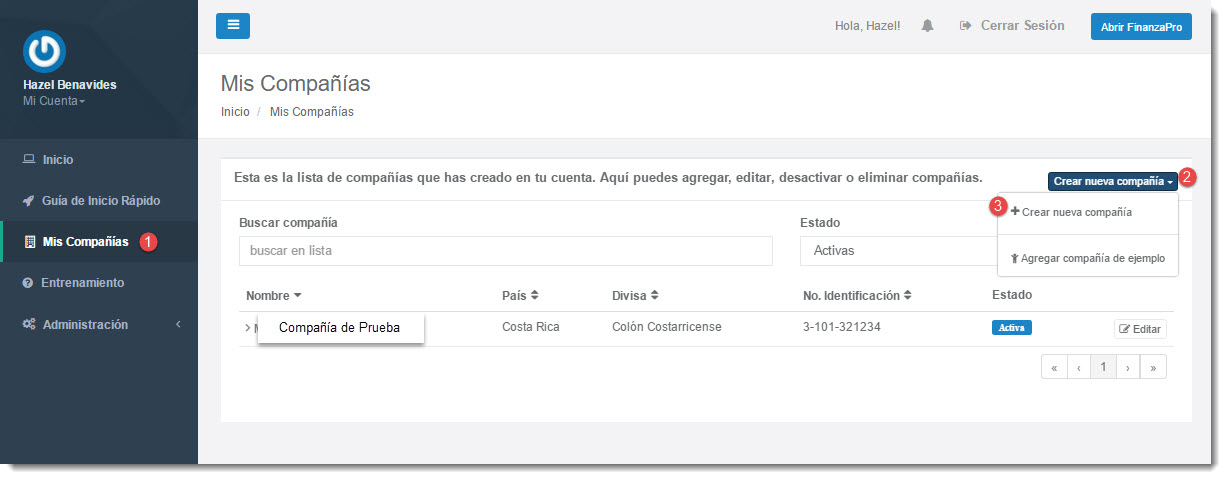Click question icon beside Entrenamiento
The height and width of the screenshot is (479, 1226).
point(28,283)
